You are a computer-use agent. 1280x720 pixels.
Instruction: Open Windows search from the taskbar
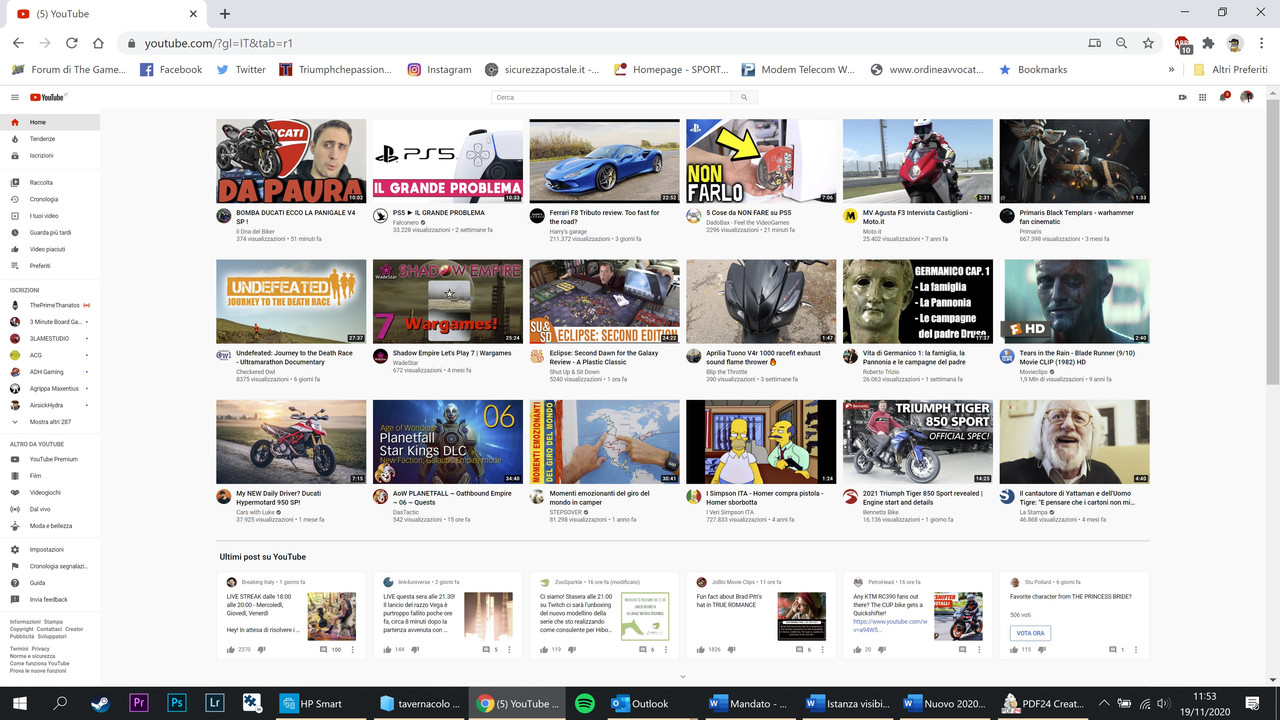[x=60, y=703]
